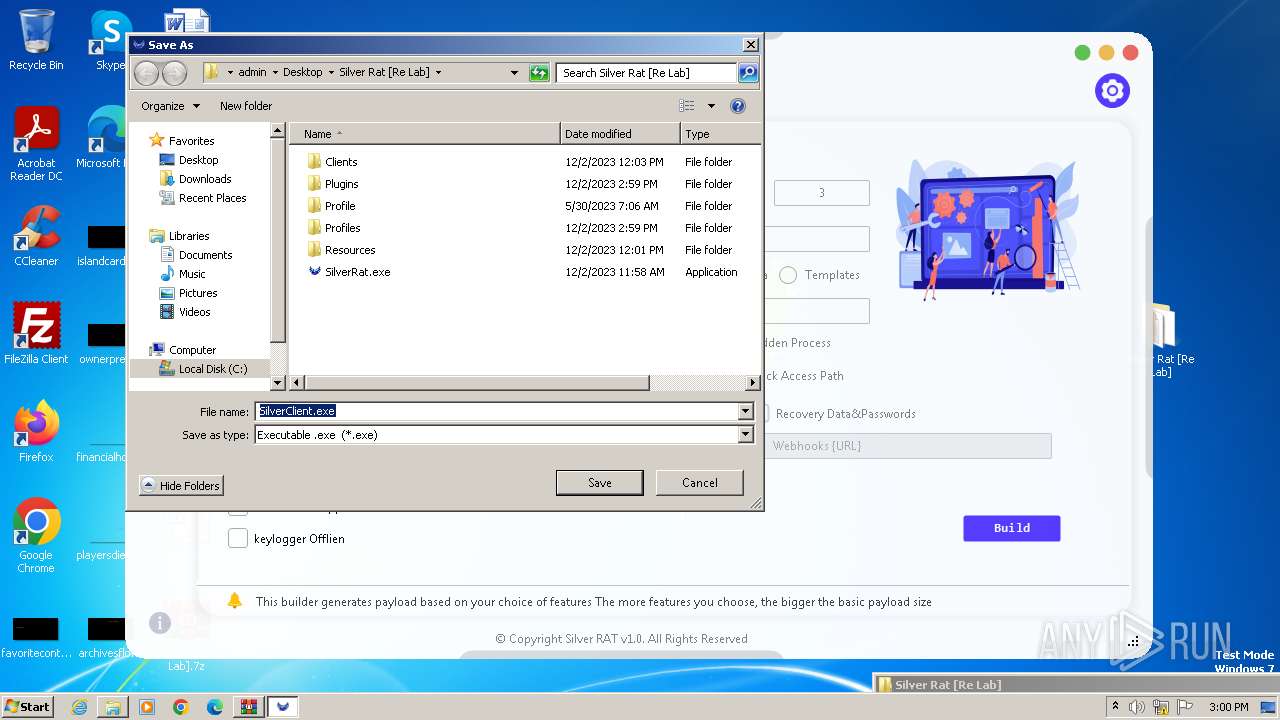Hide Folders in Save As dialog
1280x720 pixels.
181,485
